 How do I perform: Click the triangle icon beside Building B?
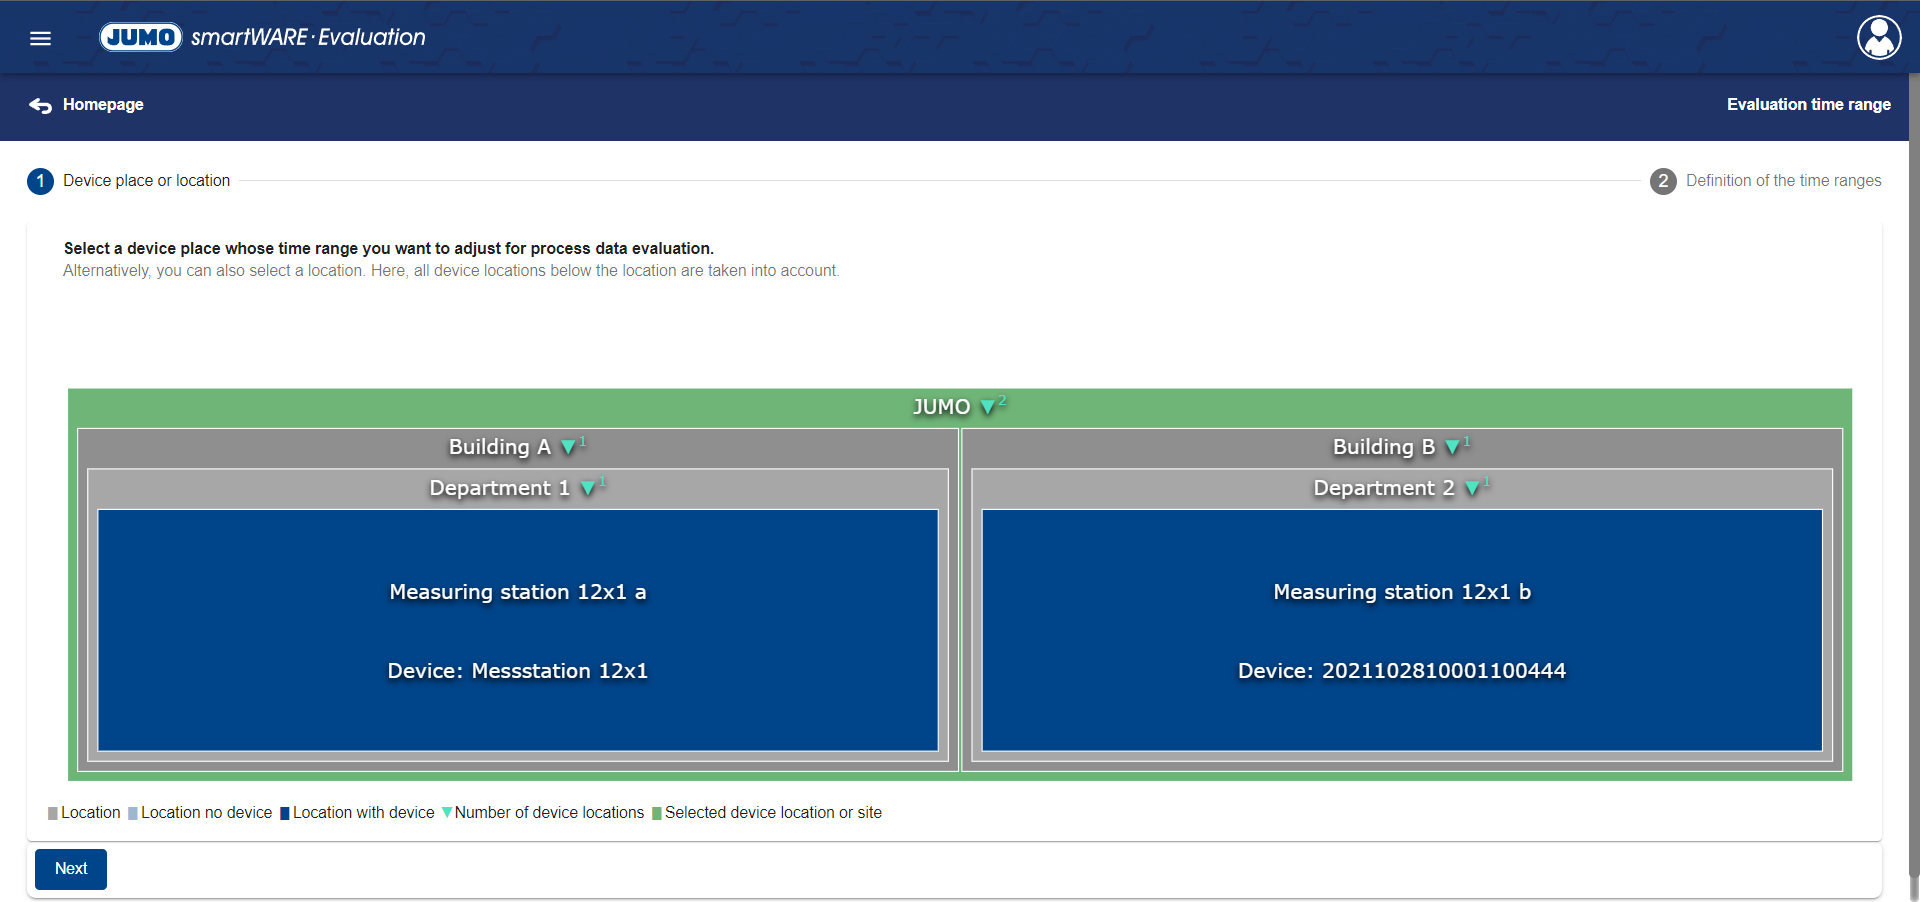point(1452,447)
